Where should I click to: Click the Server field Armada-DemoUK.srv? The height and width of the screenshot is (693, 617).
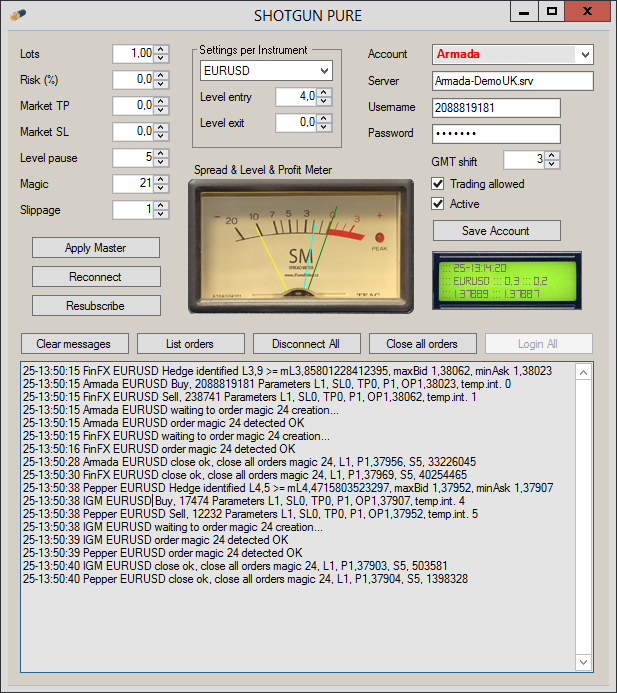click(513, 81)
